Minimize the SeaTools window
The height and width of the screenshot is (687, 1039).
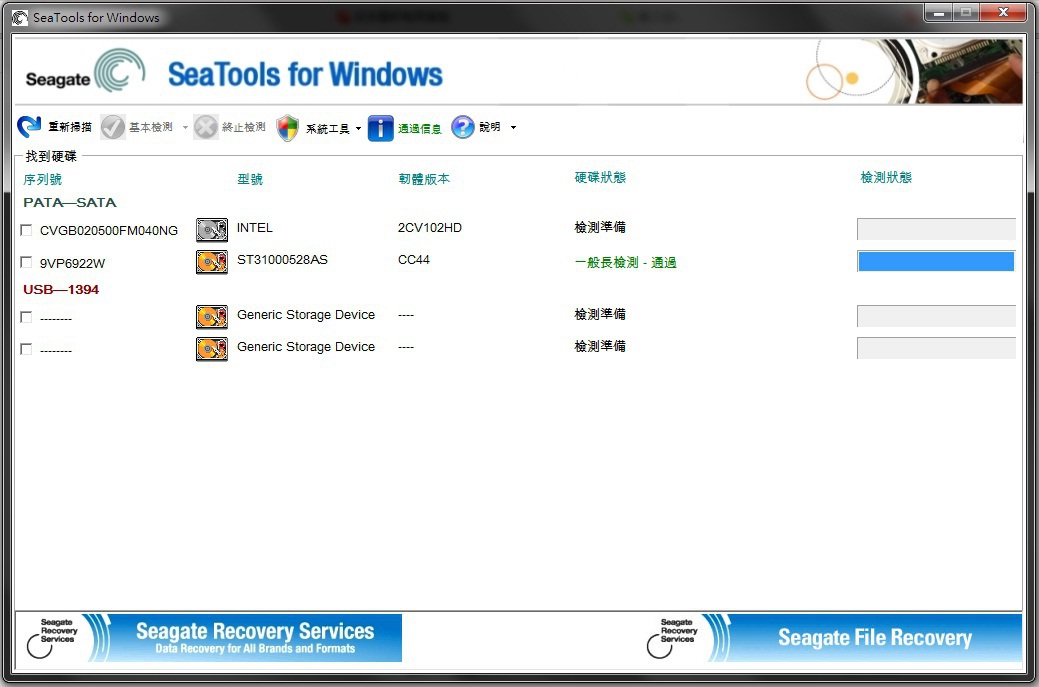[x=938, y=13]
